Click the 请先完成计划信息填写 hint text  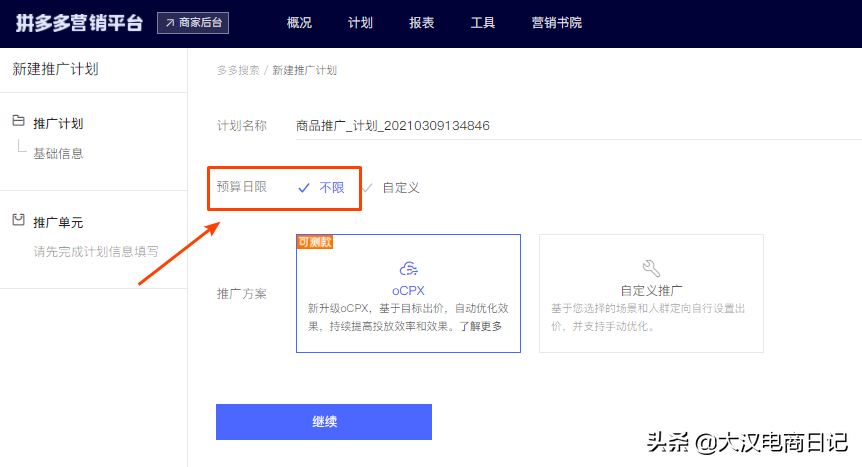pyautogui.click(x=96, y=252)
